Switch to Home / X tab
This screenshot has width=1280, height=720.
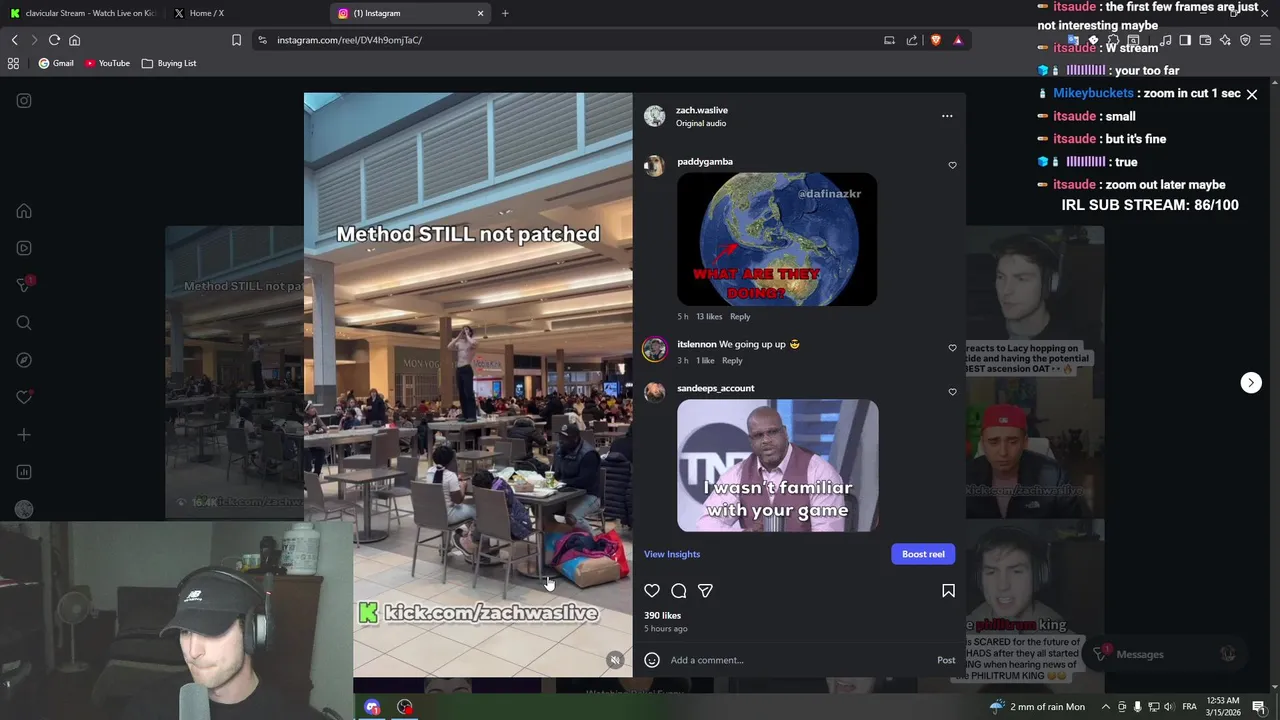245,13
